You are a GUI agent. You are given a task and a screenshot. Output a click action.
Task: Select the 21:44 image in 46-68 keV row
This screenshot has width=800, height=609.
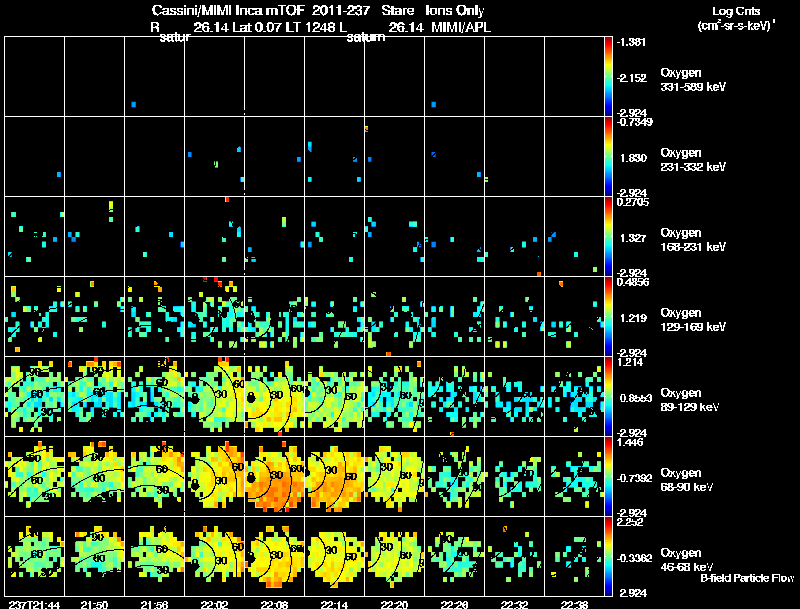(34, 556)
